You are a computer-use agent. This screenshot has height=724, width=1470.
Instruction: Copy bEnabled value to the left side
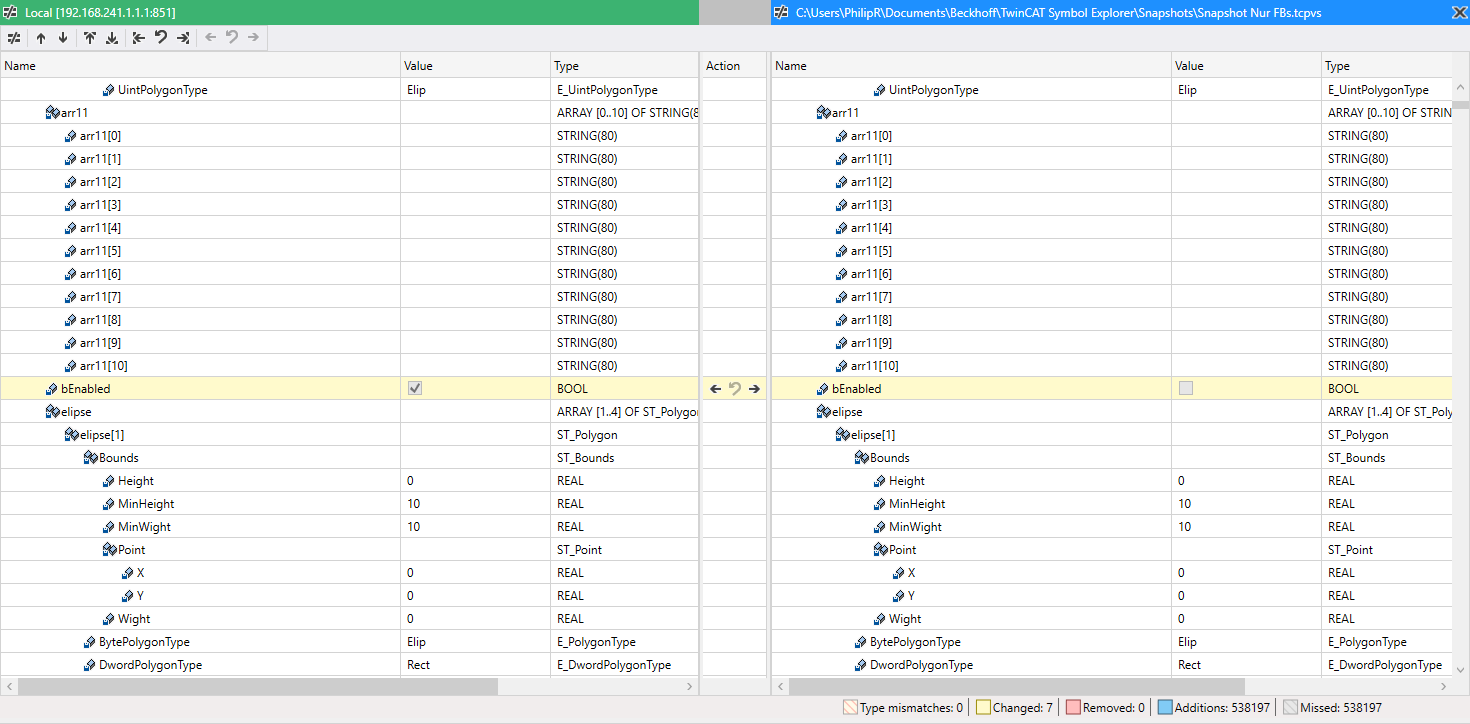(x=715, y=389)
